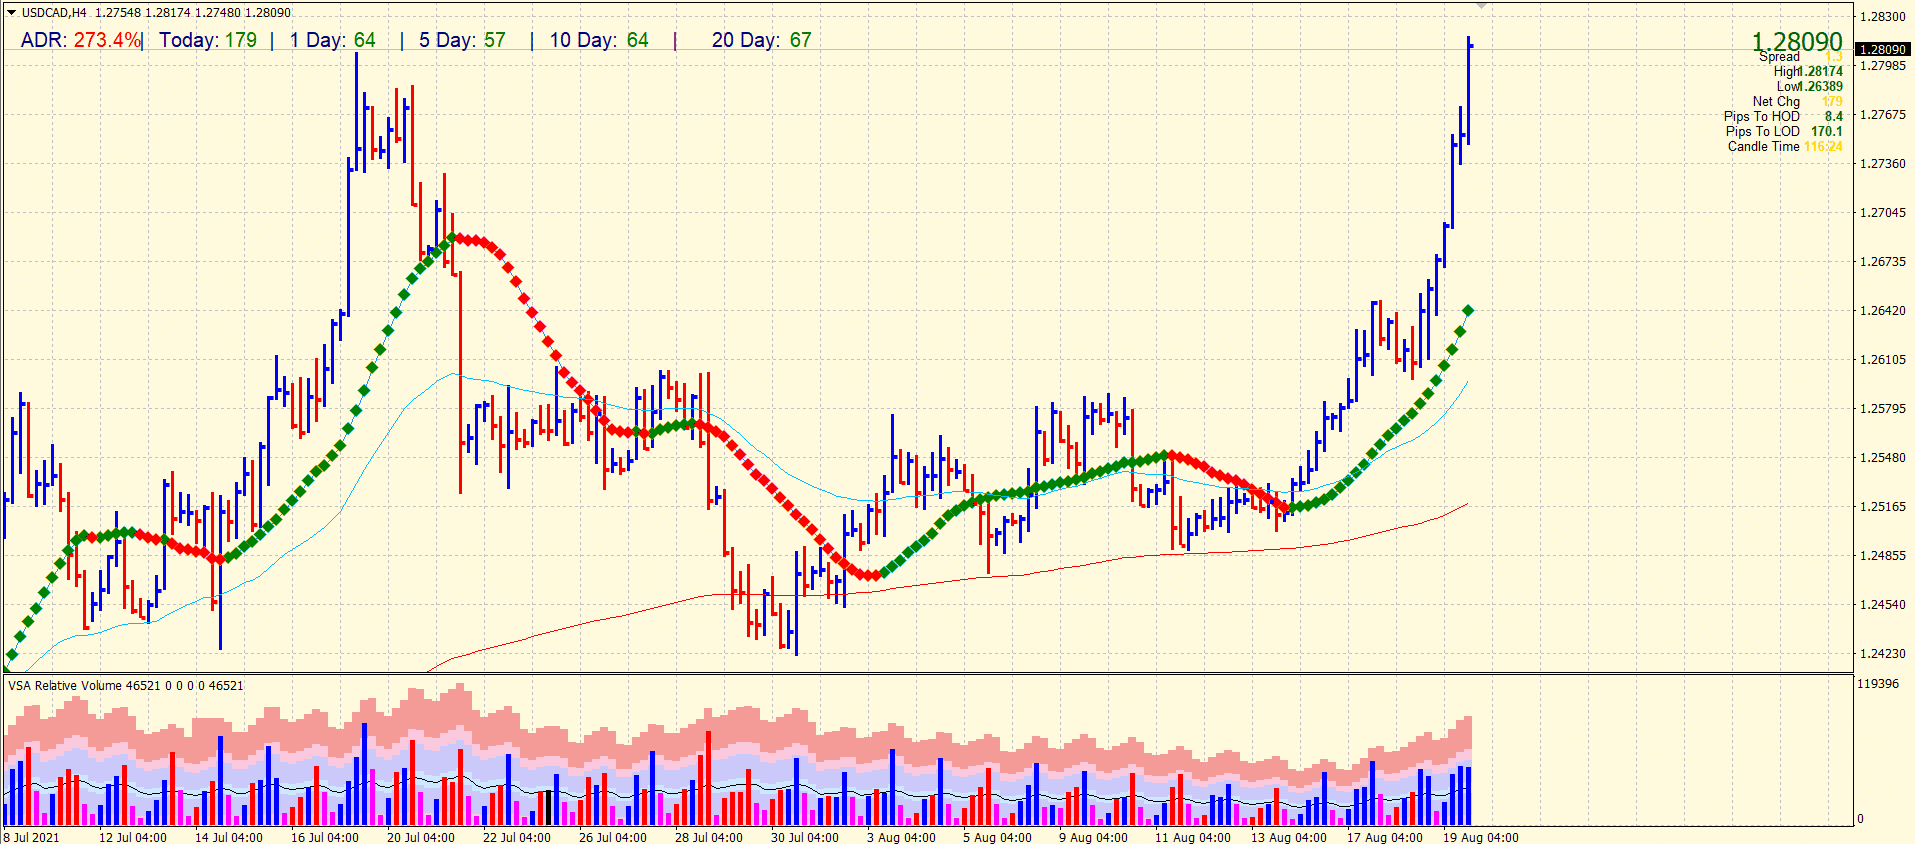The width and height of the screenshot is (1915, 844).
Task: Click the Pips To HOD 8.4 line
Action: click(1783, 116)
